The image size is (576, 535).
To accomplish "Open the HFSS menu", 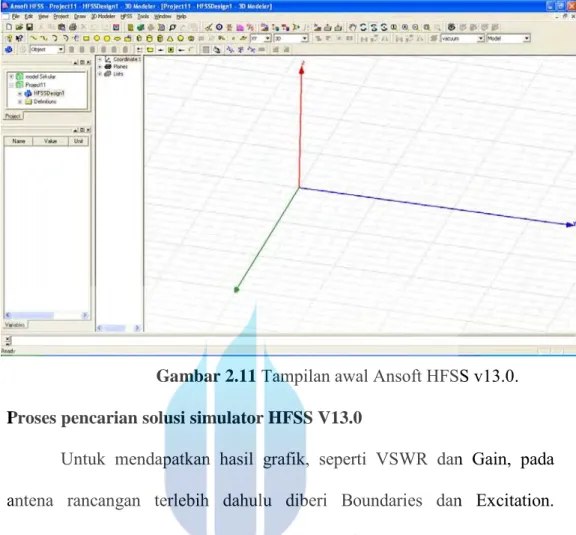I will (126, 17).
